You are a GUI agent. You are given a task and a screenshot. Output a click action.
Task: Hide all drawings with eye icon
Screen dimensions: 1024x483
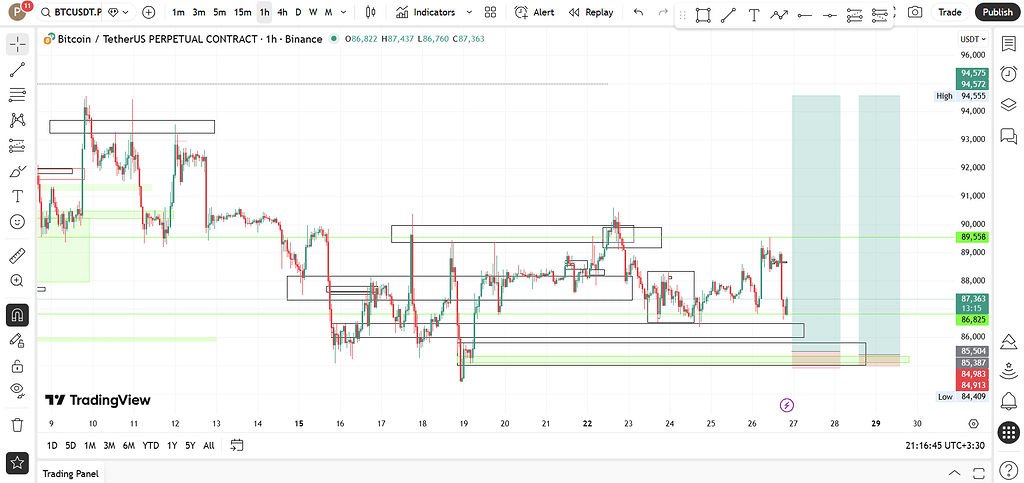(x=17, y=390)
